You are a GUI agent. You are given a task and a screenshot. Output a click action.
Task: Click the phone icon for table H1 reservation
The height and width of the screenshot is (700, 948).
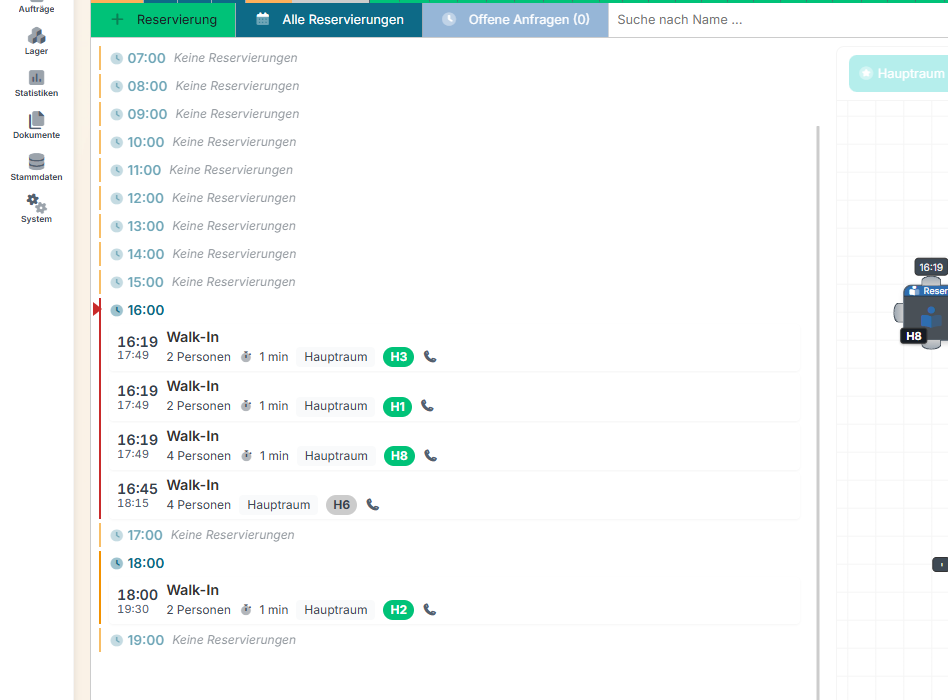pos(427,406)
